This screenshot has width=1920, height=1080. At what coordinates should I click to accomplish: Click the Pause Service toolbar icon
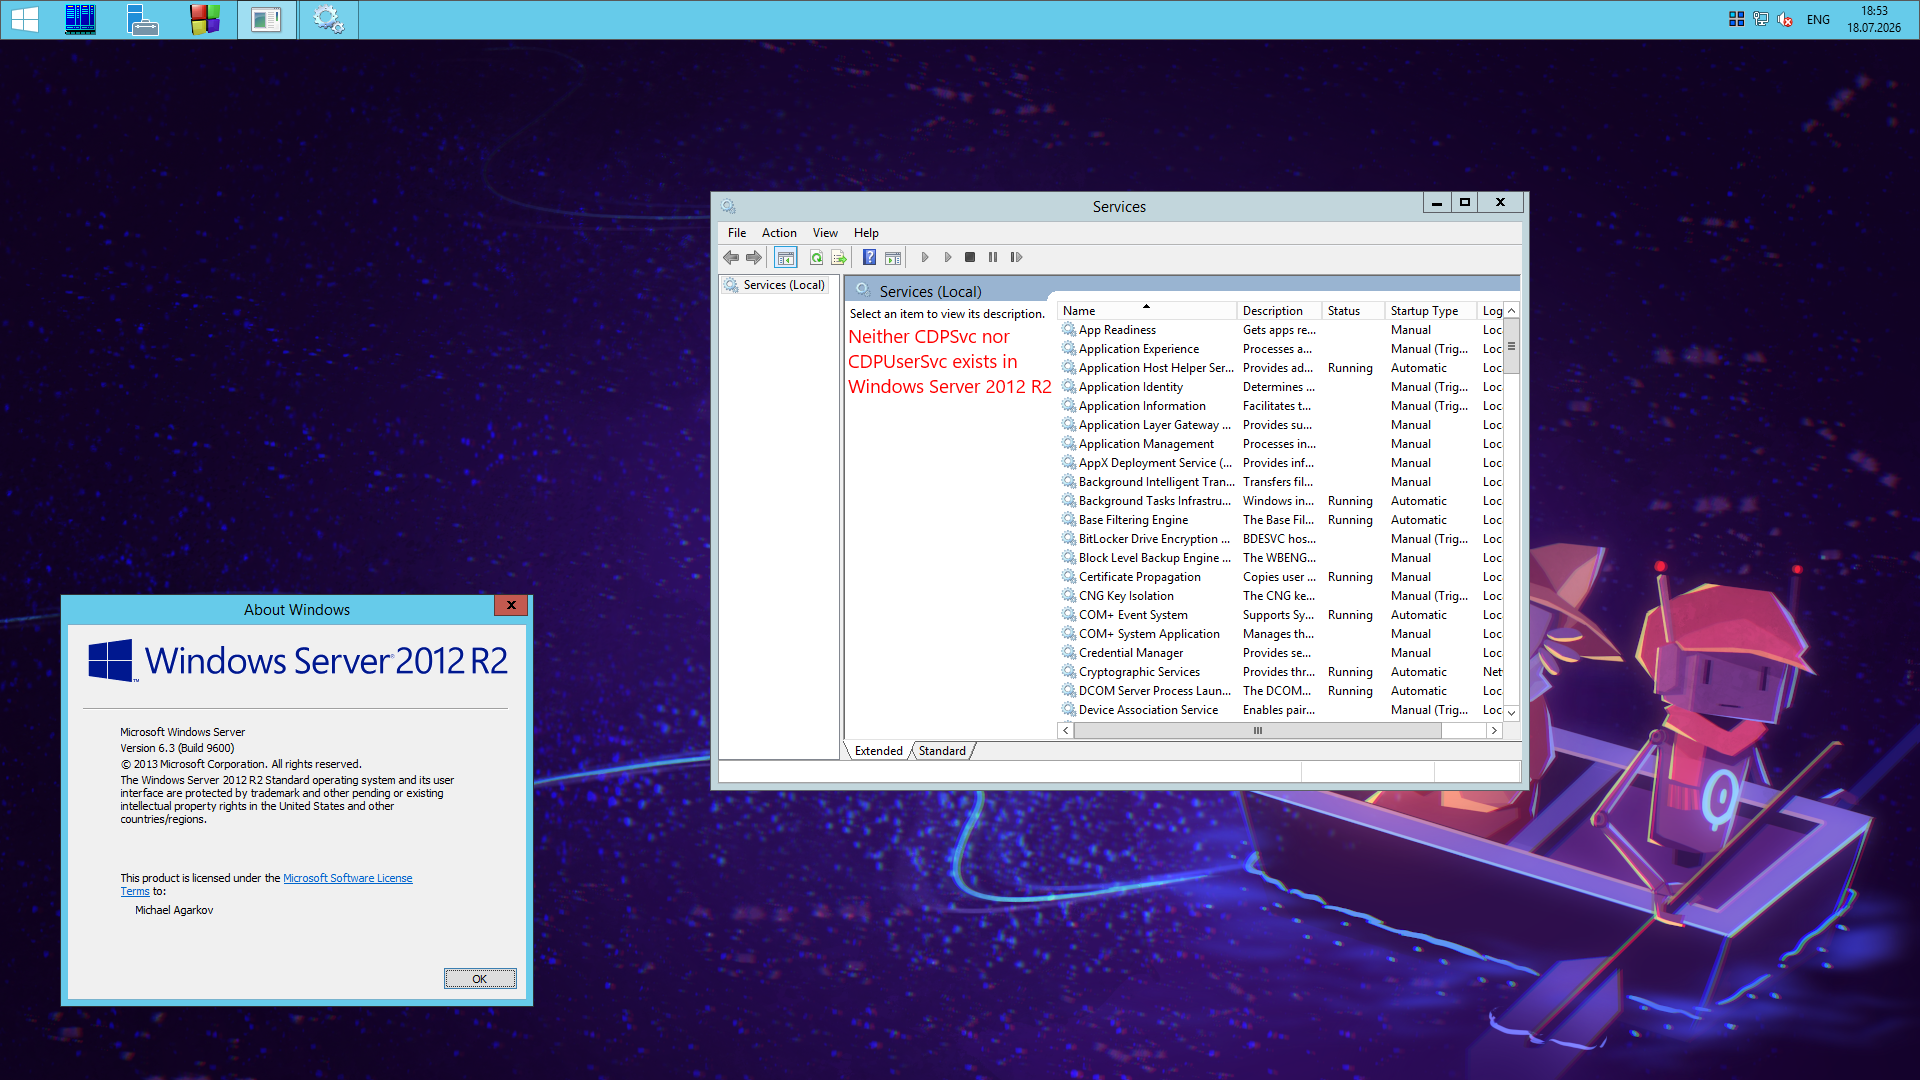[x=993, y=258]
